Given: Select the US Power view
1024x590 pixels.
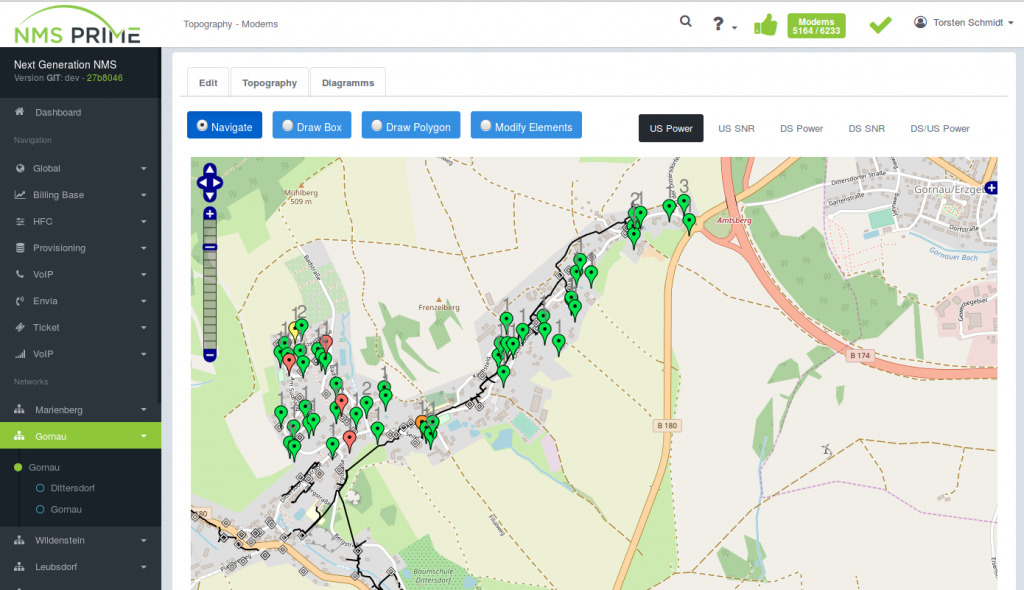Looking at the screenshot, I should (x=671, y=128).
